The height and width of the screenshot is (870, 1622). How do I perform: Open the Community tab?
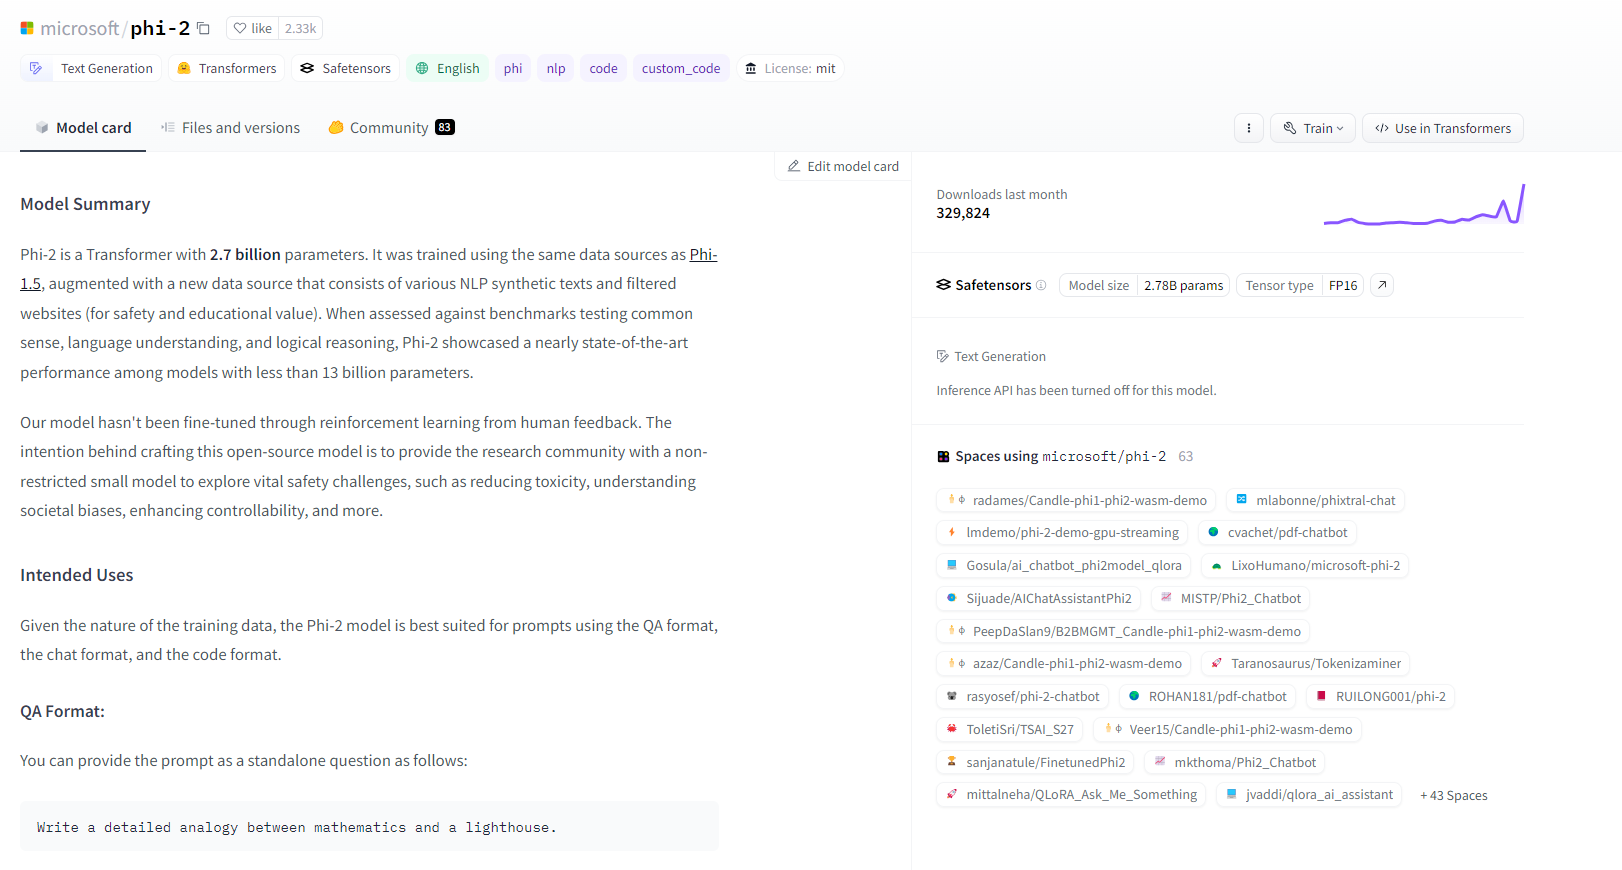coord(391,128)
